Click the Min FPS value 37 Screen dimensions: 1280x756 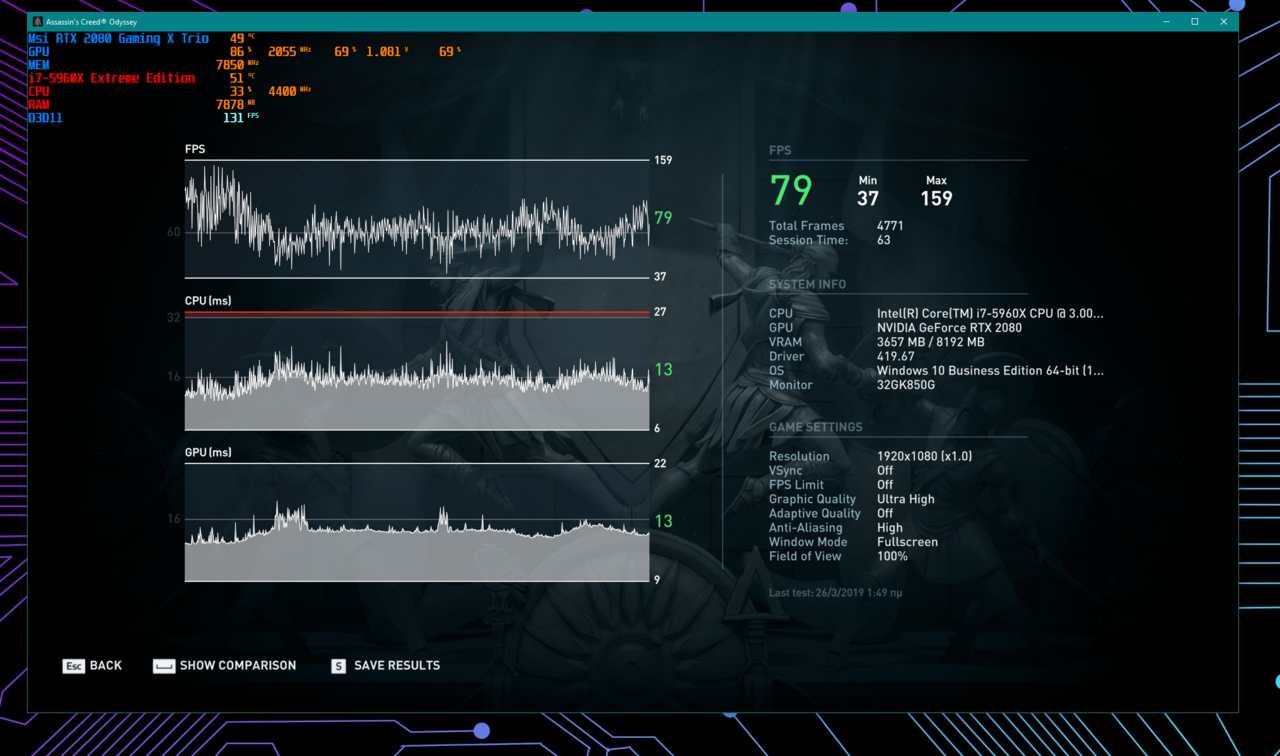click(867, 198)
